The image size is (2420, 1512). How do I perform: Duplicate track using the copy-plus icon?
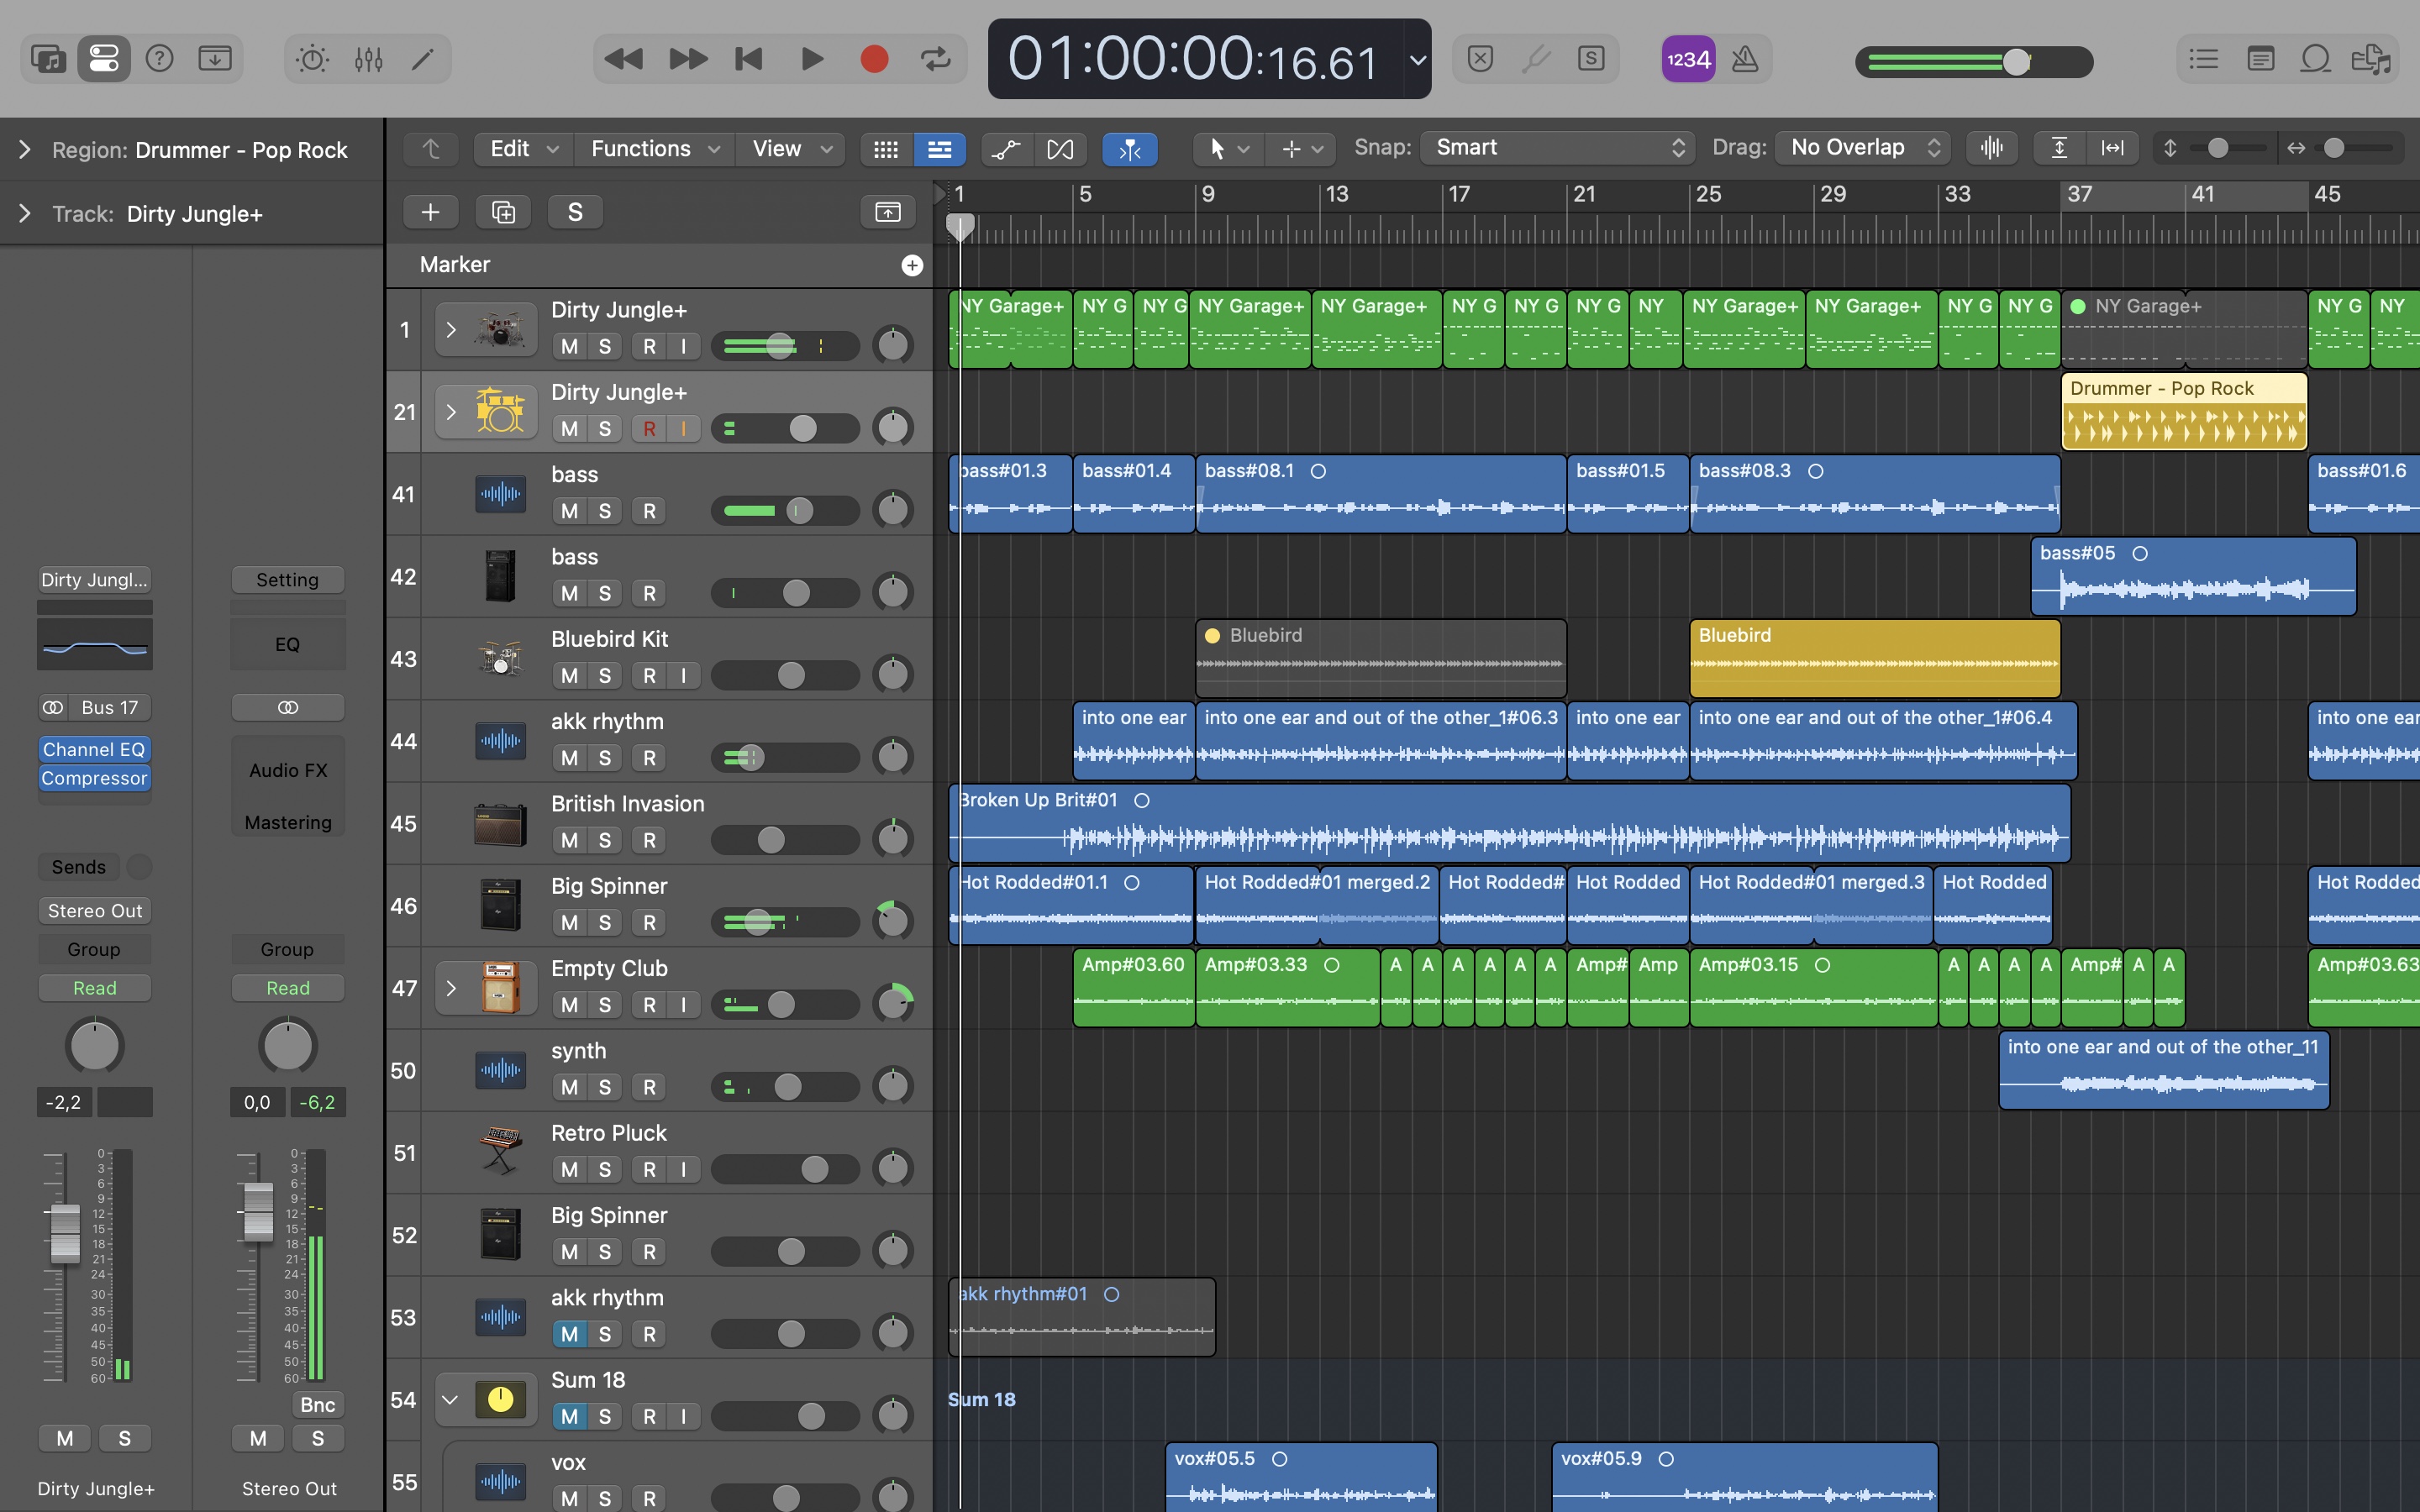[x=503, y=212]
